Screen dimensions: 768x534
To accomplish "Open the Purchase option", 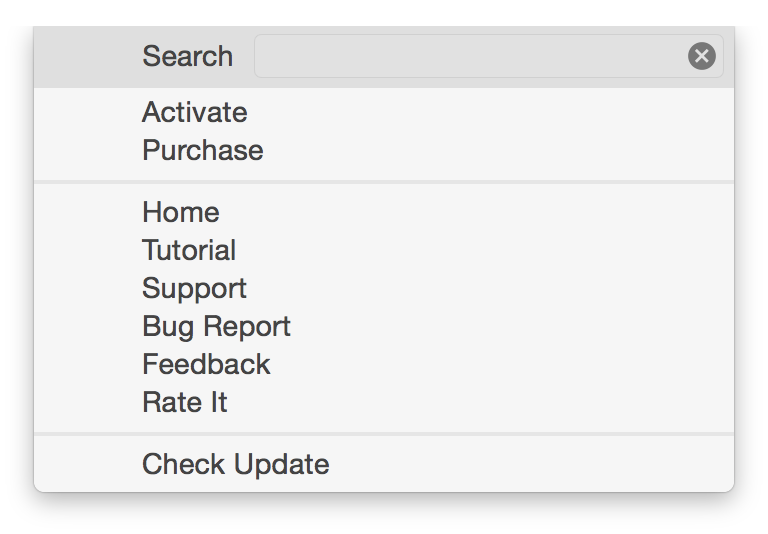I will point(203,150).
